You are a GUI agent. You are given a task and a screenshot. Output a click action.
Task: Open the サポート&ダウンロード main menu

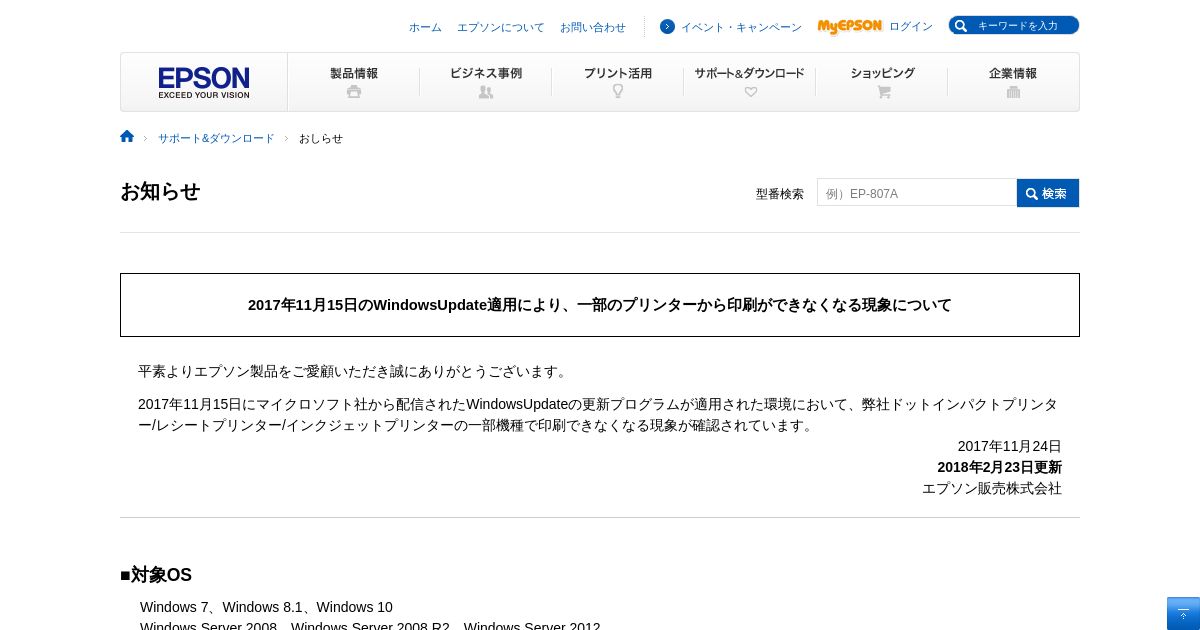pyautogui.click(x=750, y=82)
